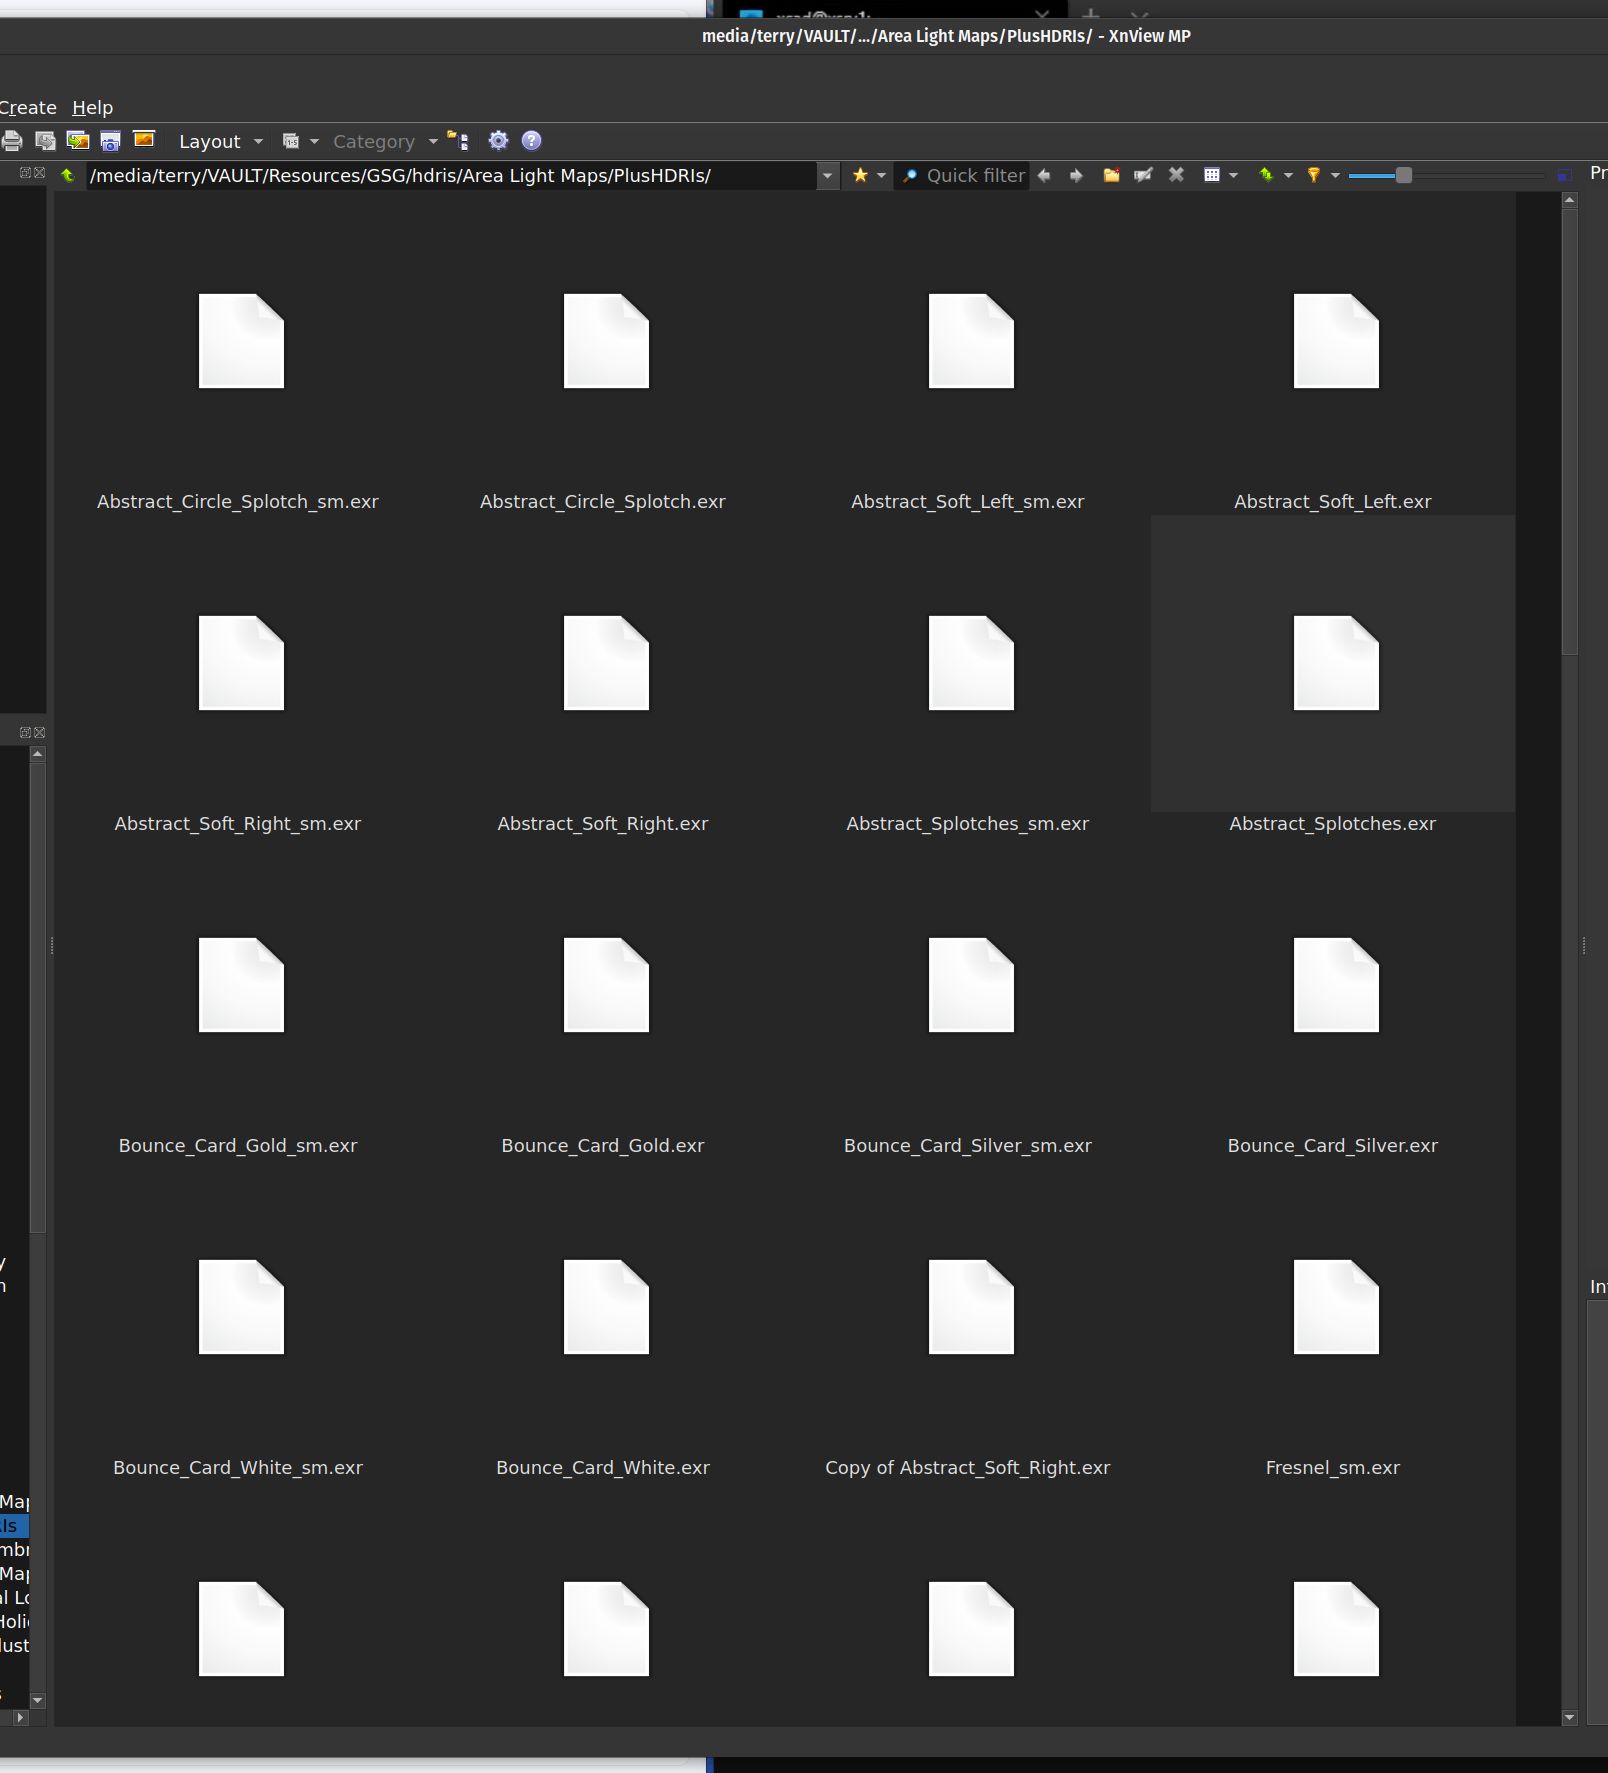Open the Create menu

[28, 108]
